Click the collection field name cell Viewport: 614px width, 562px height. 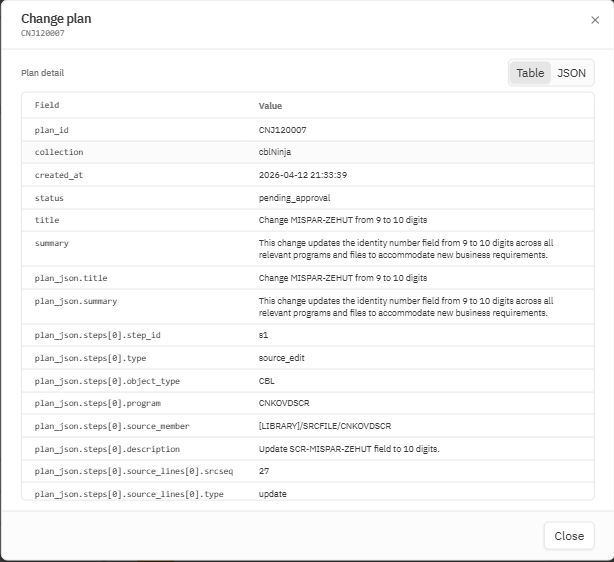point(59,152)
